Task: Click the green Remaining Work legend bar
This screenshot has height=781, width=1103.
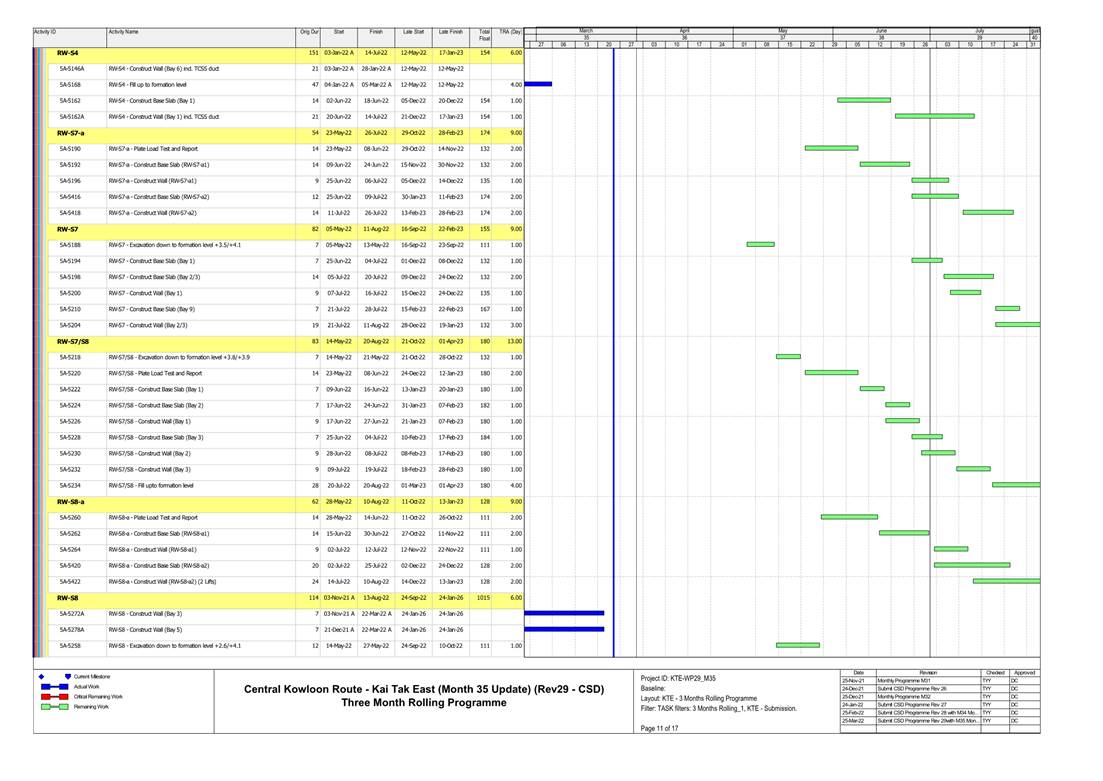Action: click(54, 706)
